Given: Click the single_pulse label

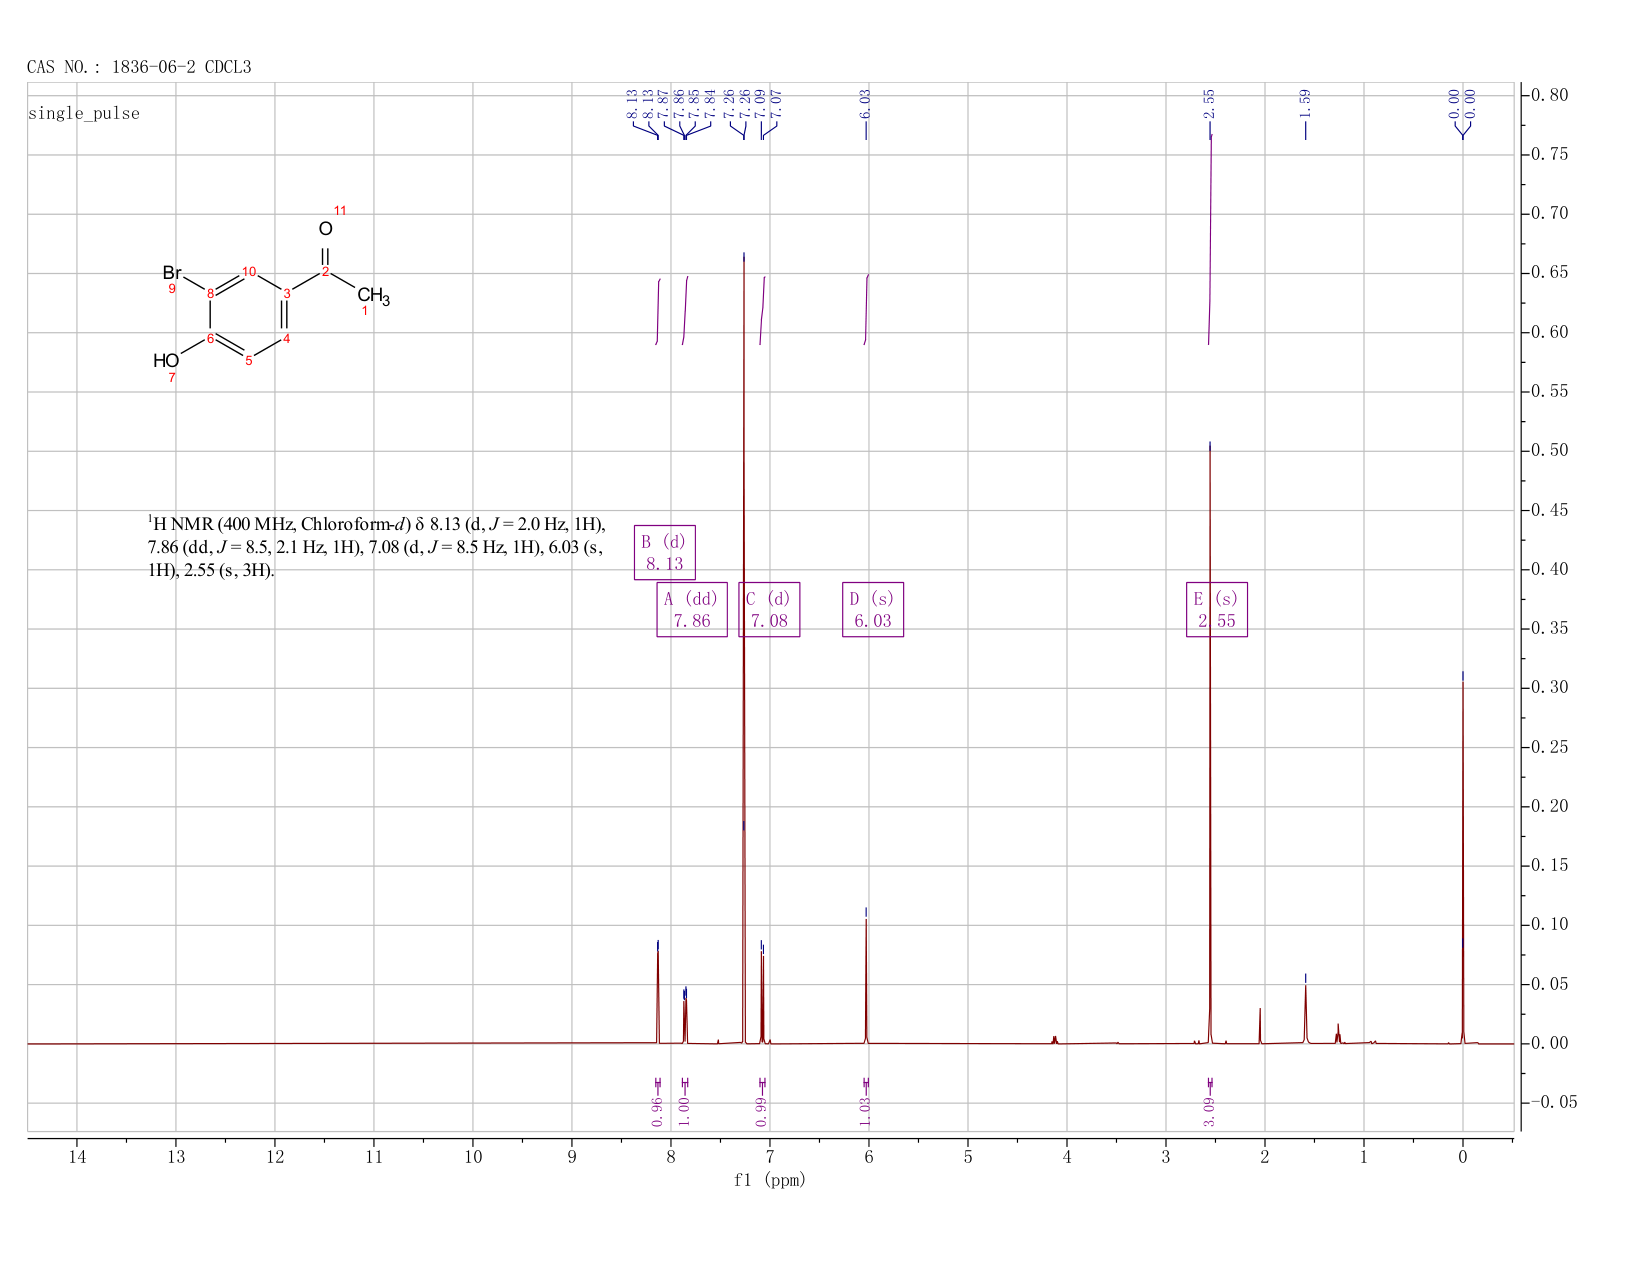Looking at the screenshot, I should [84, 113].
